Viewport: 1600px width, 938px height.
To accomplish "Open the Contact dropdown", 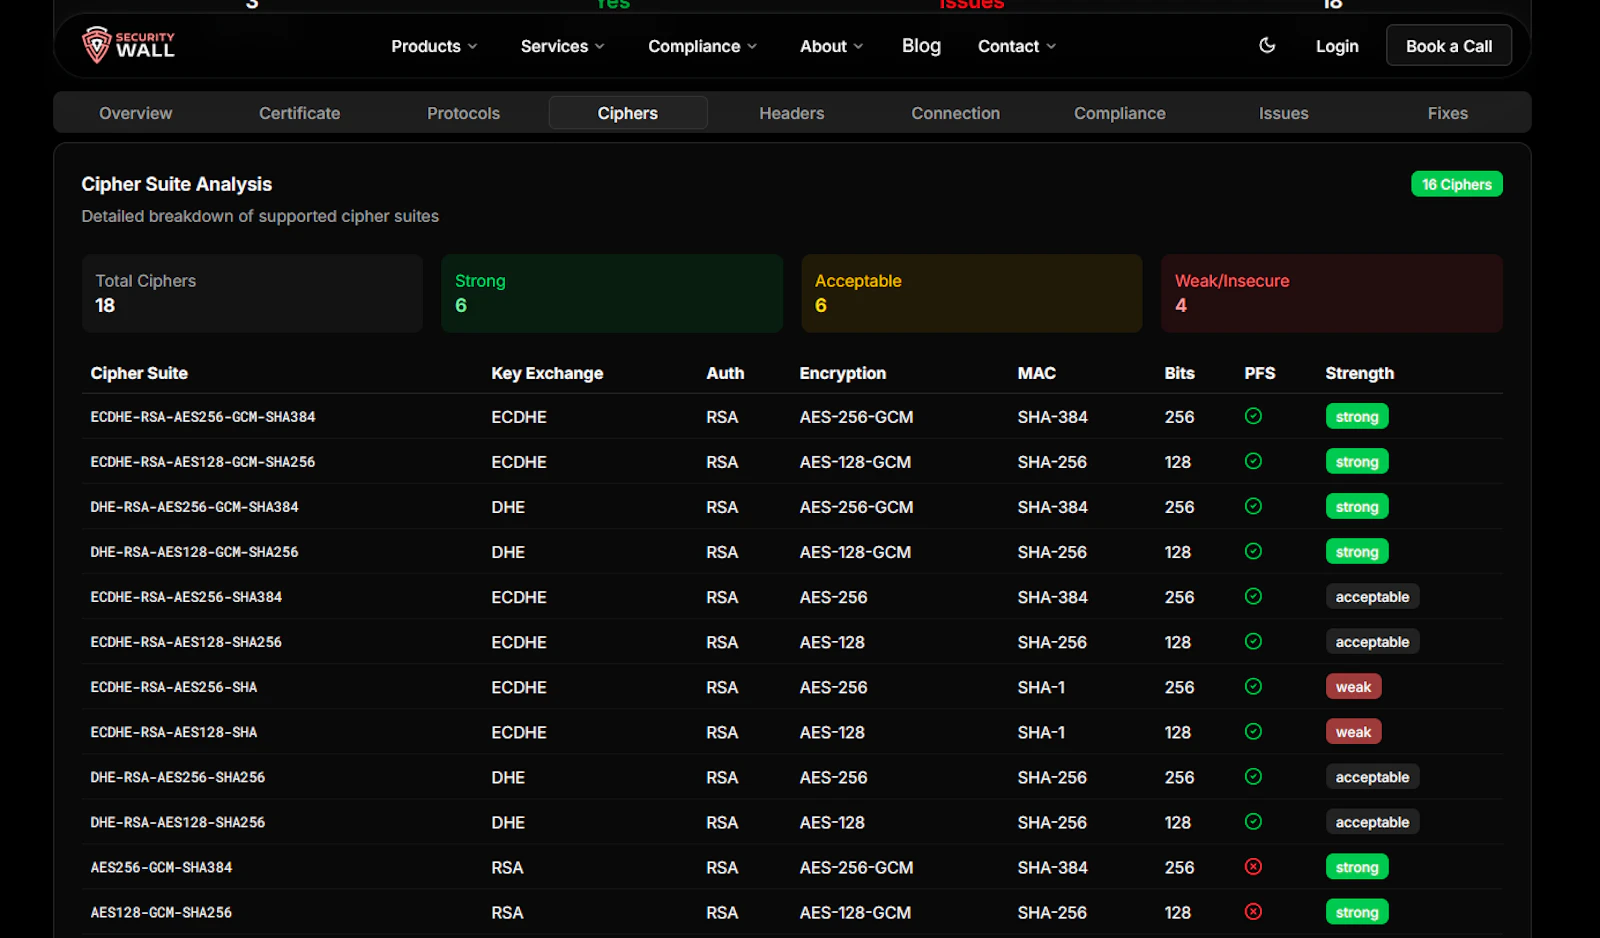I will [x=1017, y=46].
